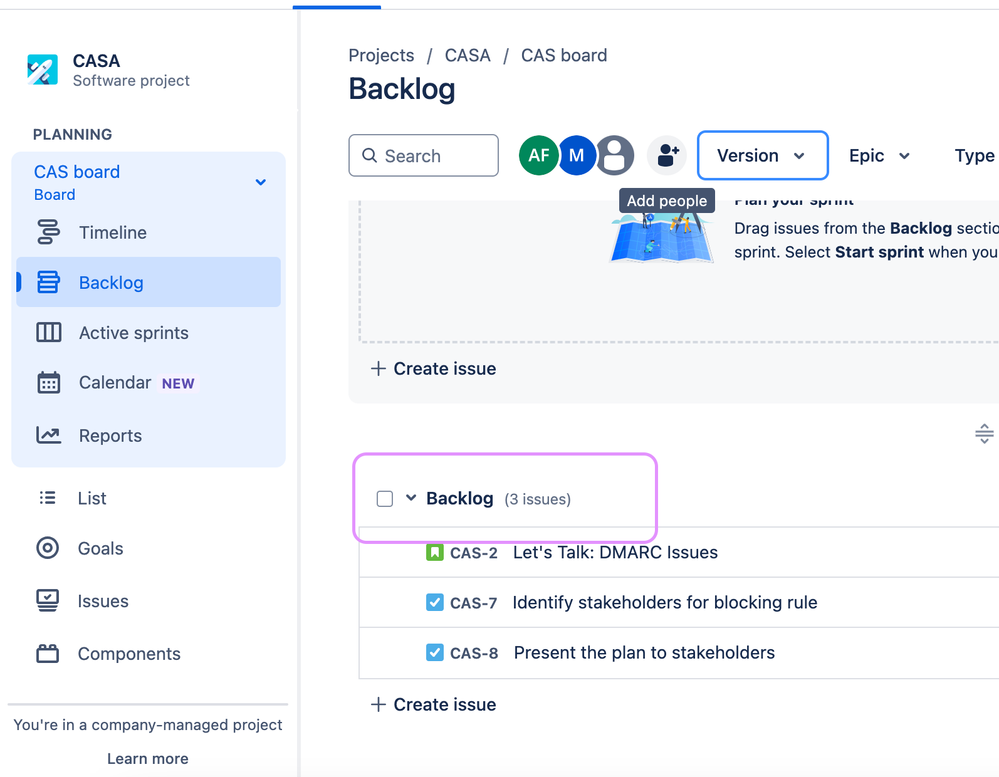Select "Let's Talk: DMARC Issues" row

click(679, 552)
